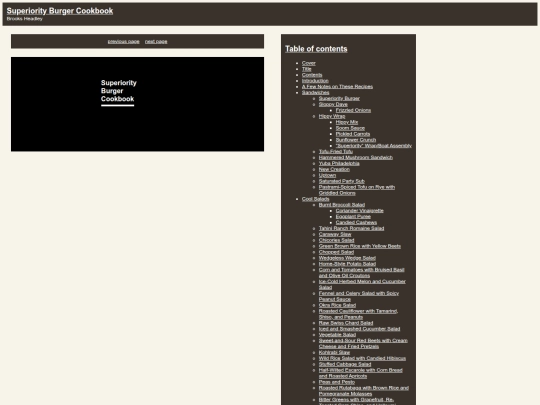Image resolution: width=540 pixels, height=405 pixels.
Task: Open A Few Notes on These Recipes
Action: pos(337,86)
